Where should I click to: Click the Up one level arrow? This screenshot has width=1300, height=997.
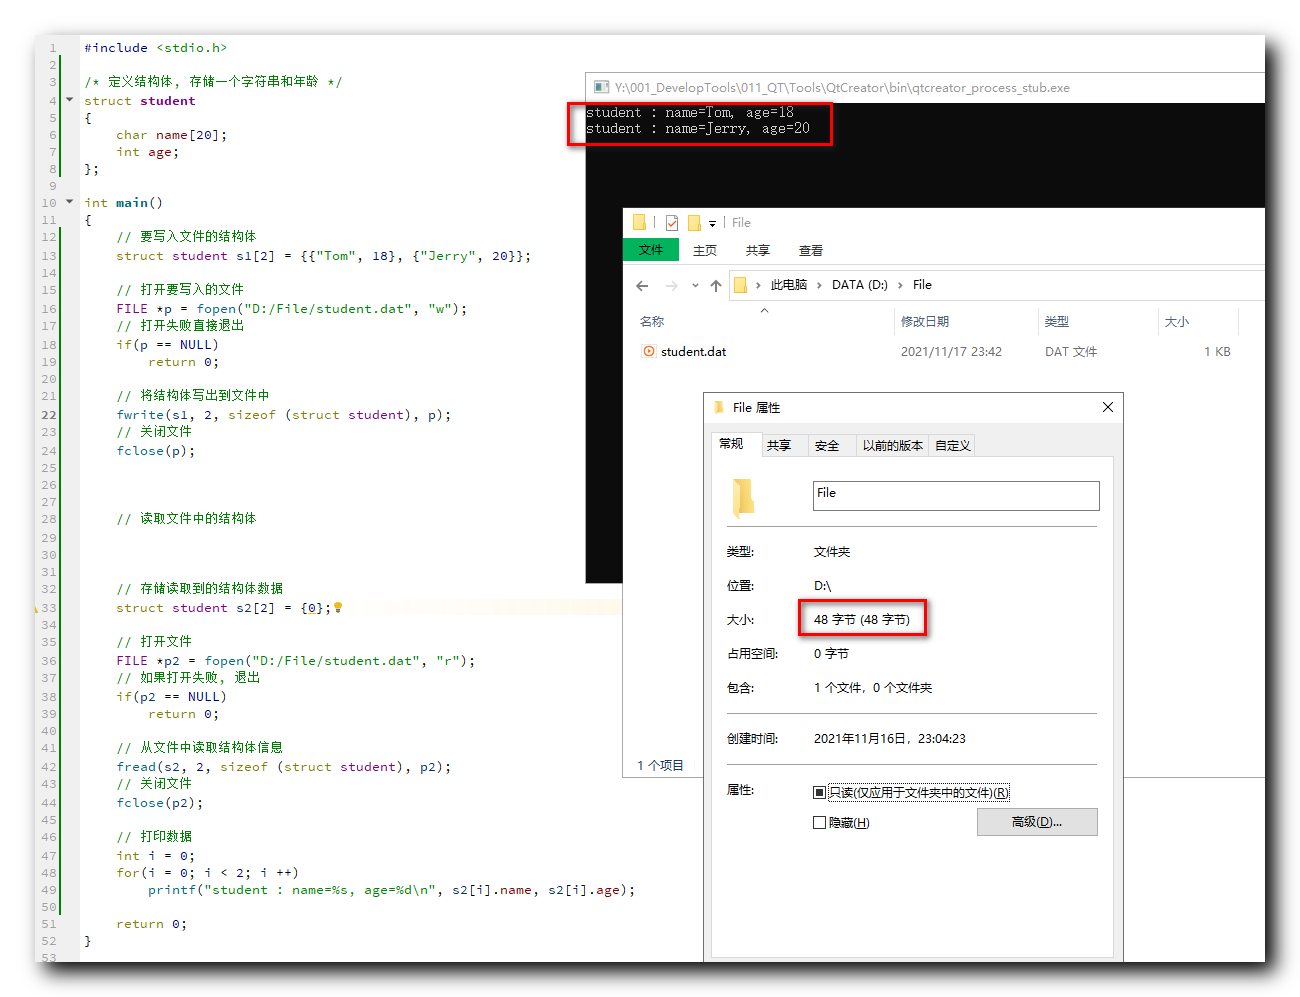[716, 286]
